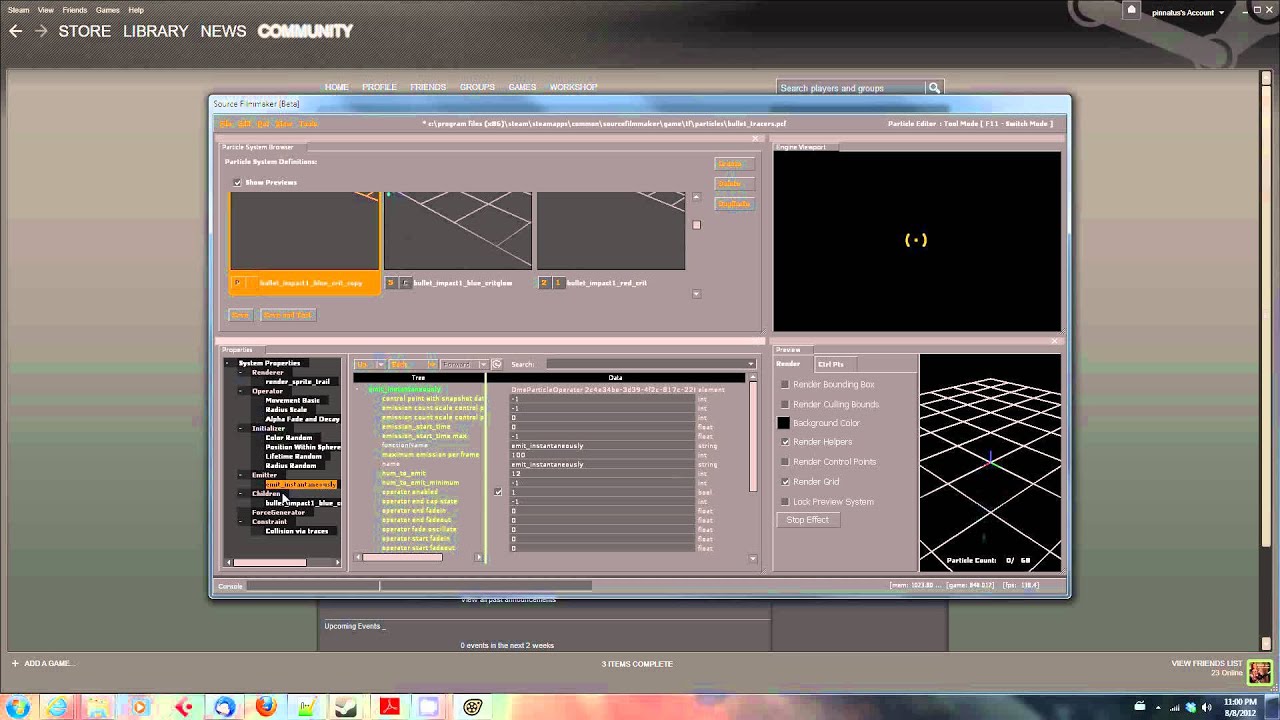Viewport: 1280px width, 720px height.
Task: Open the Forward button dropdown arrow
Action: [x=483, y=364]
